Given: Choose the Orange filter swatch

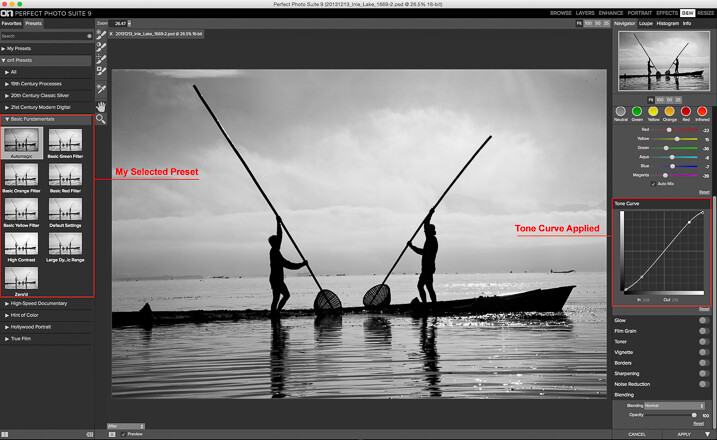Looking at the screenshot, I should tap(669, 111).
